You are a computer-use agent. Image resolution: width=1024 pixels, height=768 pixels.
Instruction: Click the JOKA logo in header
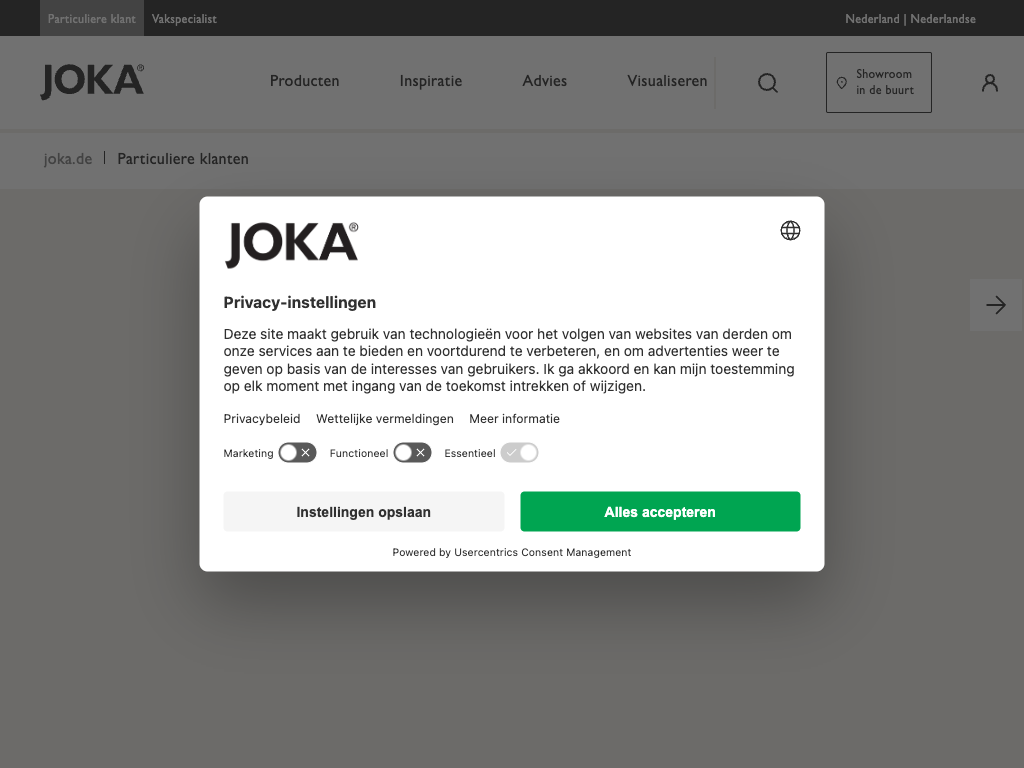coord(92,82)
